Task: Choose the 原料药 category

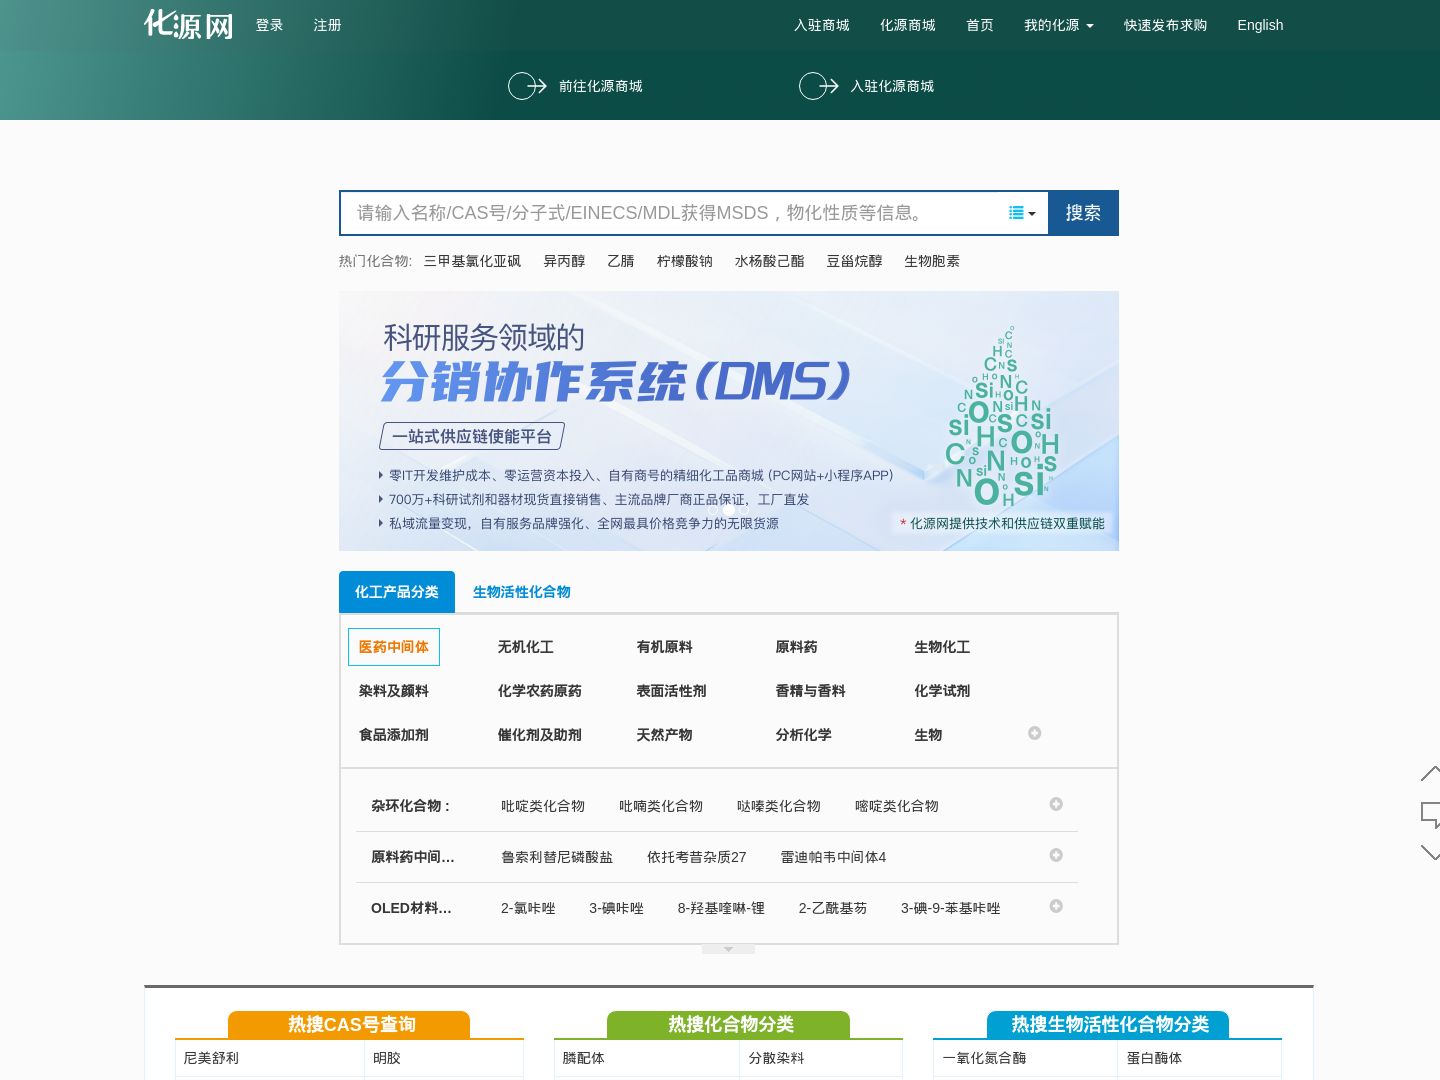Action: [797, 647]
